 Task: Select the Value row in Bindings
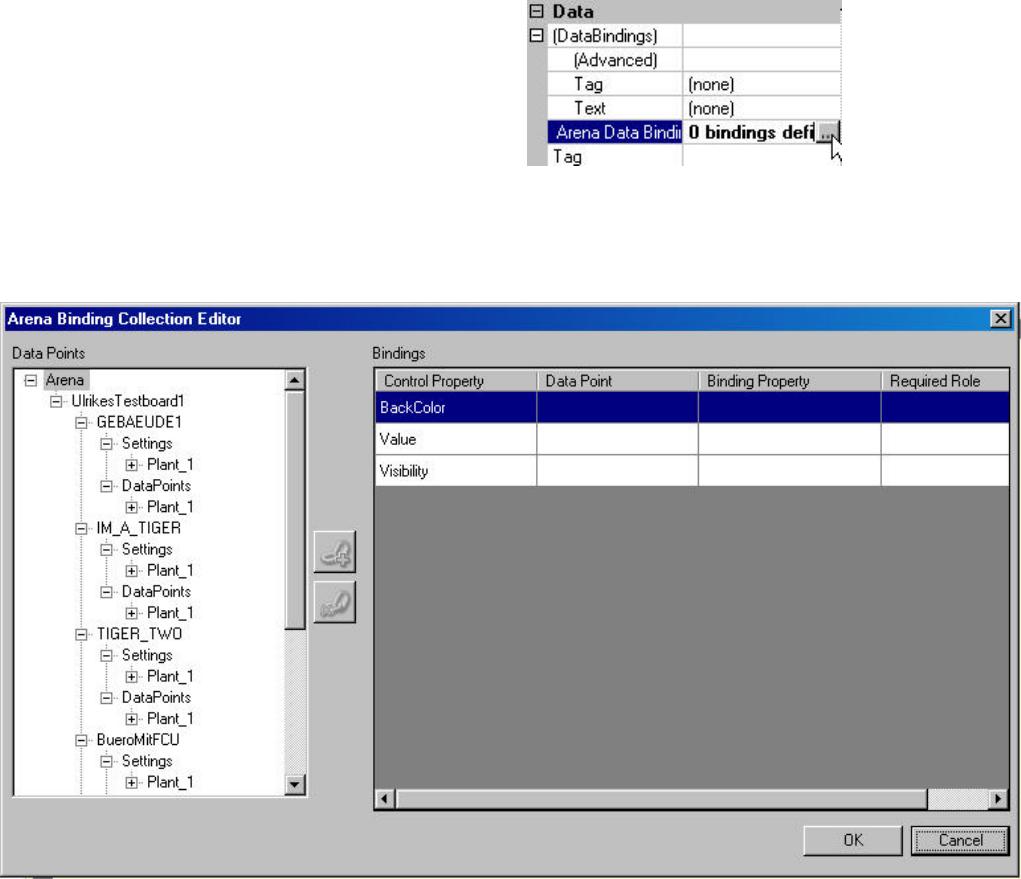coord(455,438)
